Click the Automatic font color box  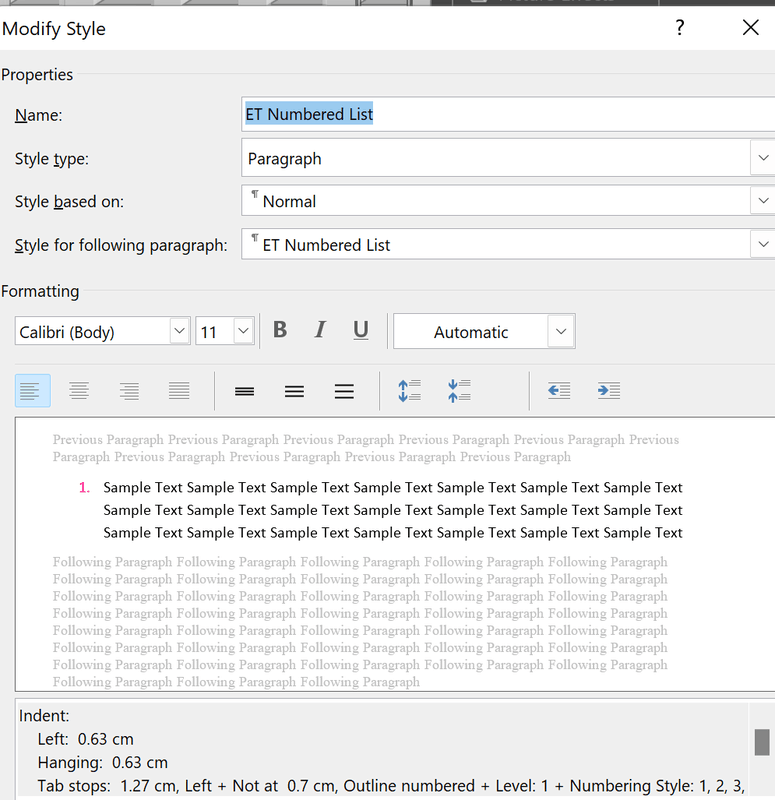tap(471, 332)
